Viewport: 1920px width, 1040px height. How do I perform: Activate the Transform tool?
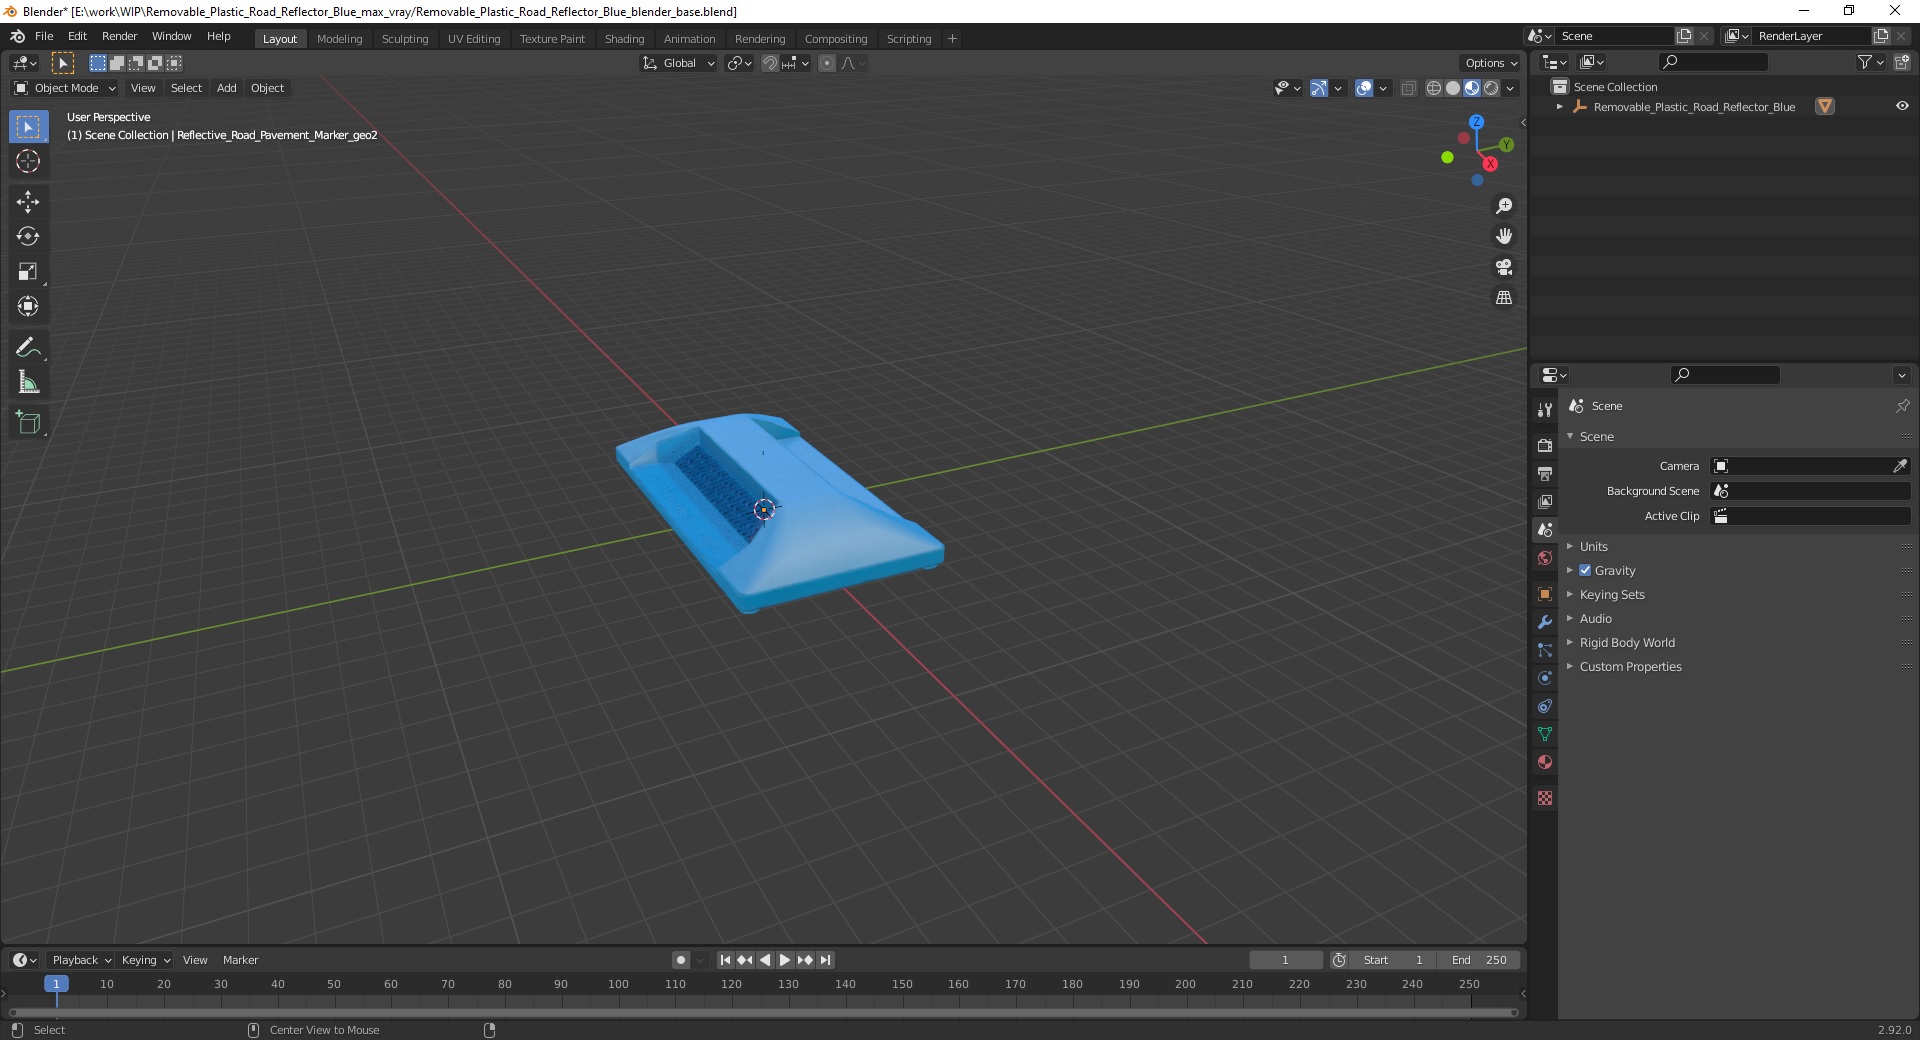28,307
